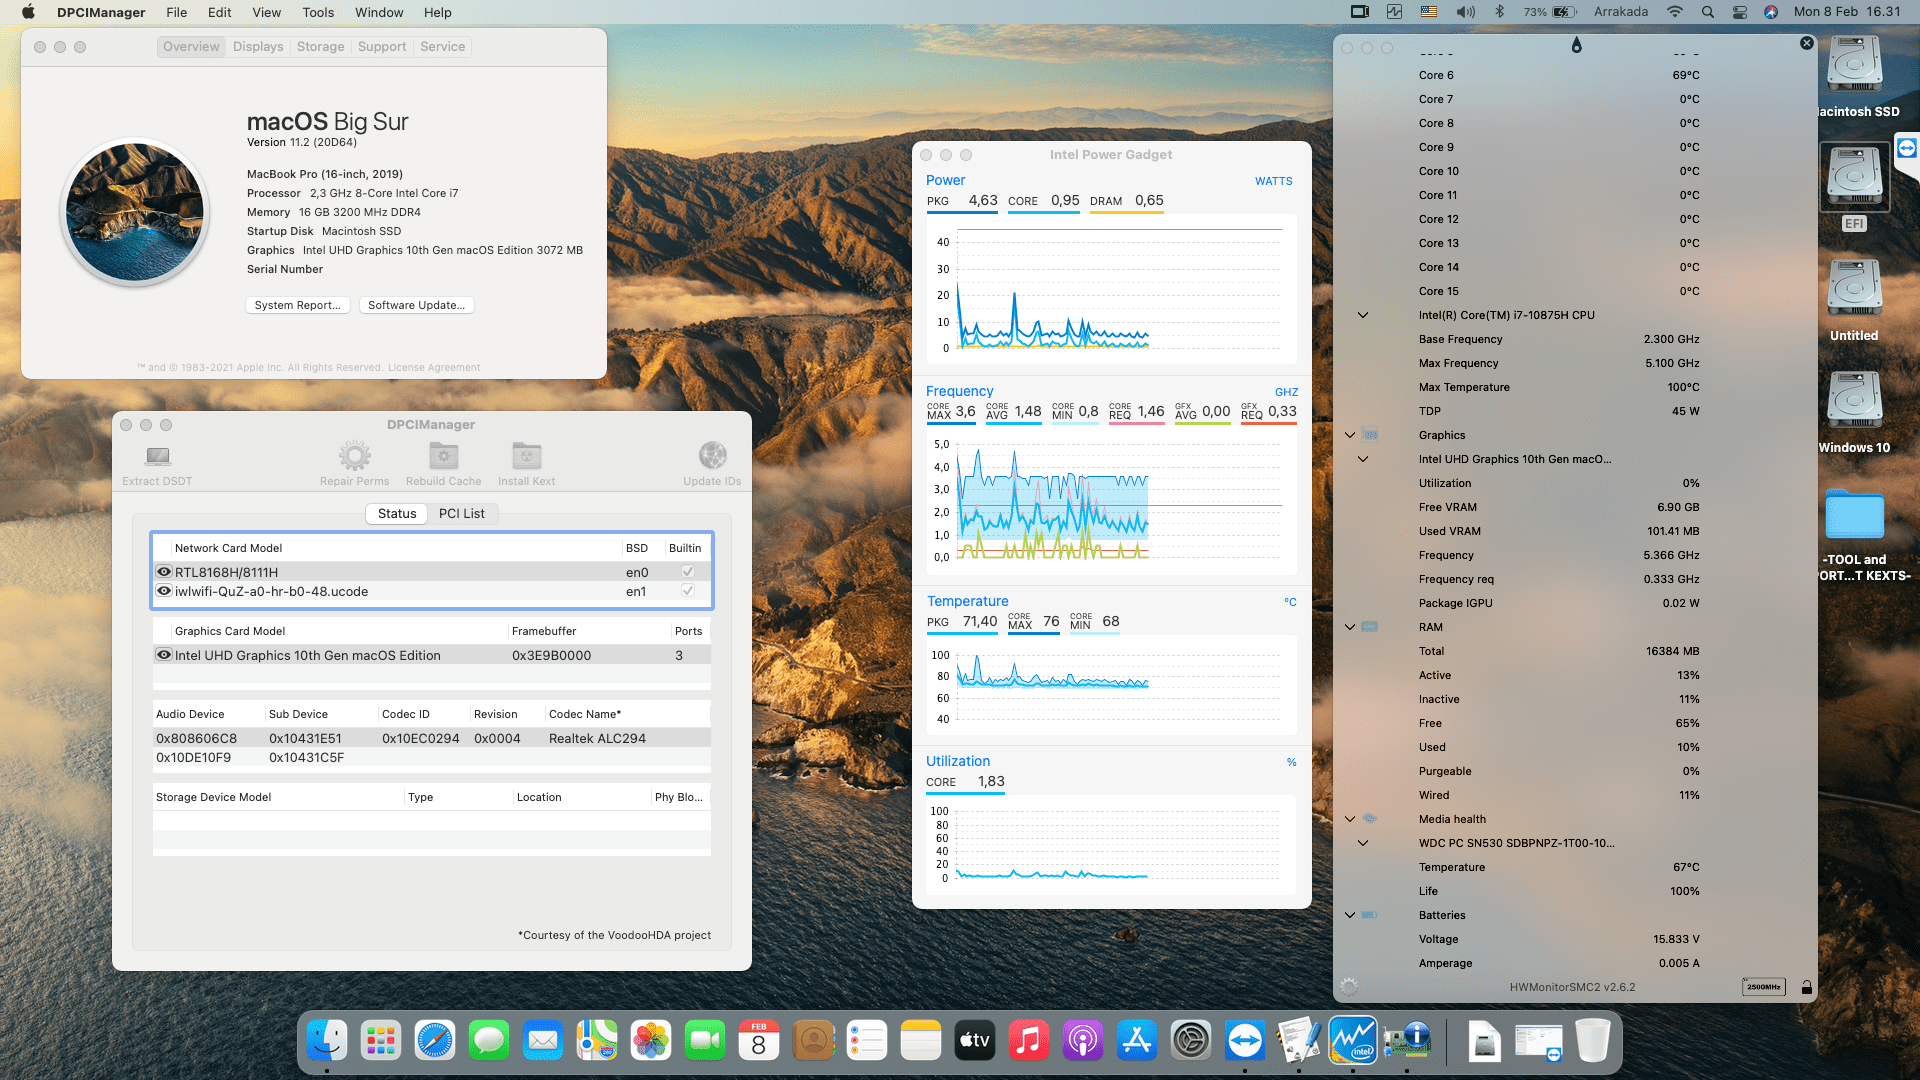Open Safari from the Dock

[x=435, y=1041]
